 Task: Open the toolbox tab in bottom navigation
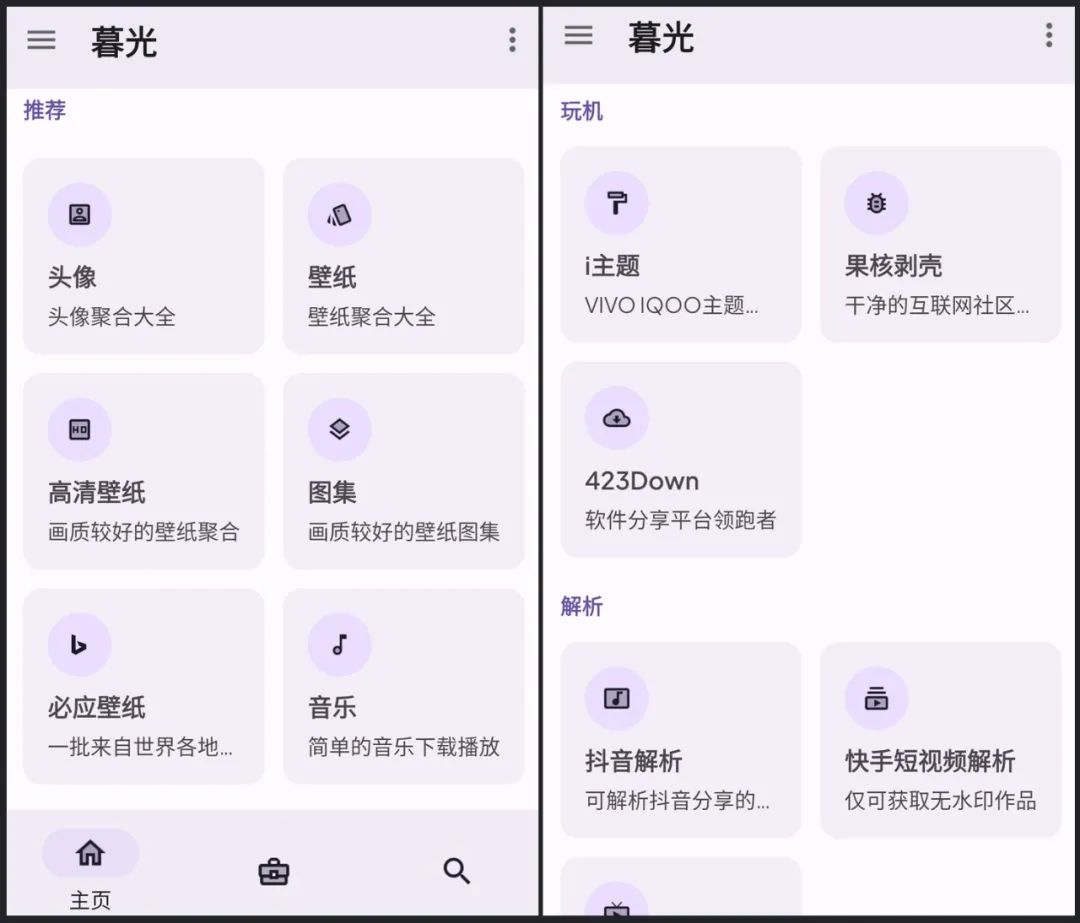[273, 872]
